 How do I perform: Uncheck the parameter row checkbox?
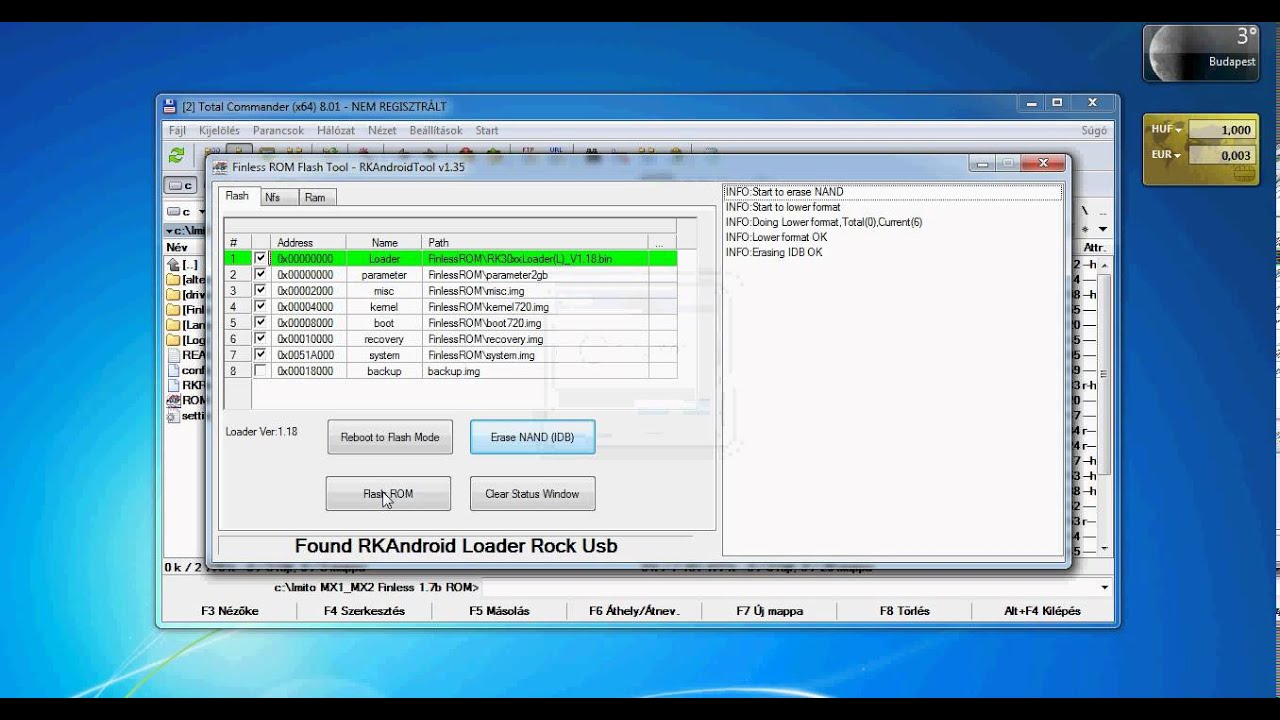(261, 274)
